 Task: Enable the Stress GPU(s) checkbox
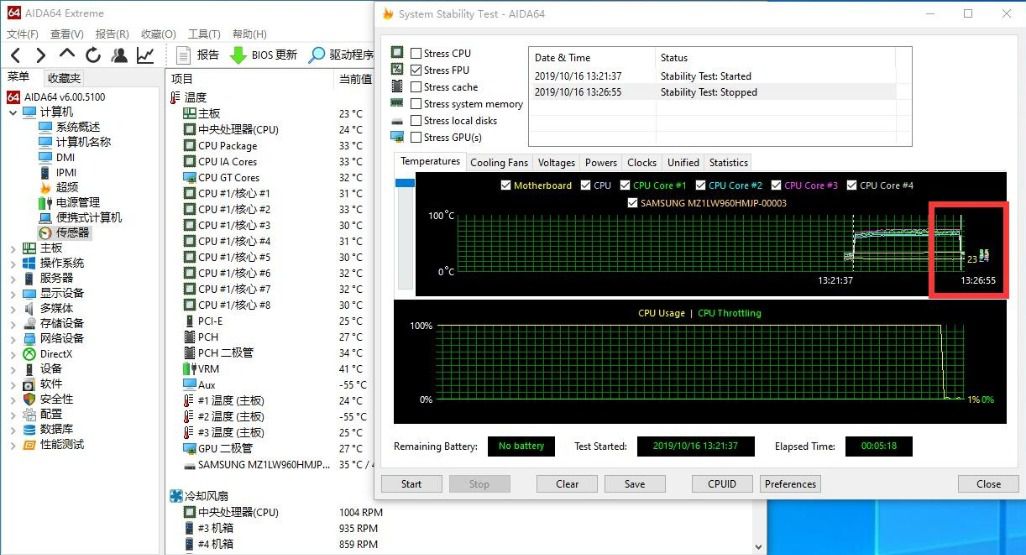coord(416,137)
